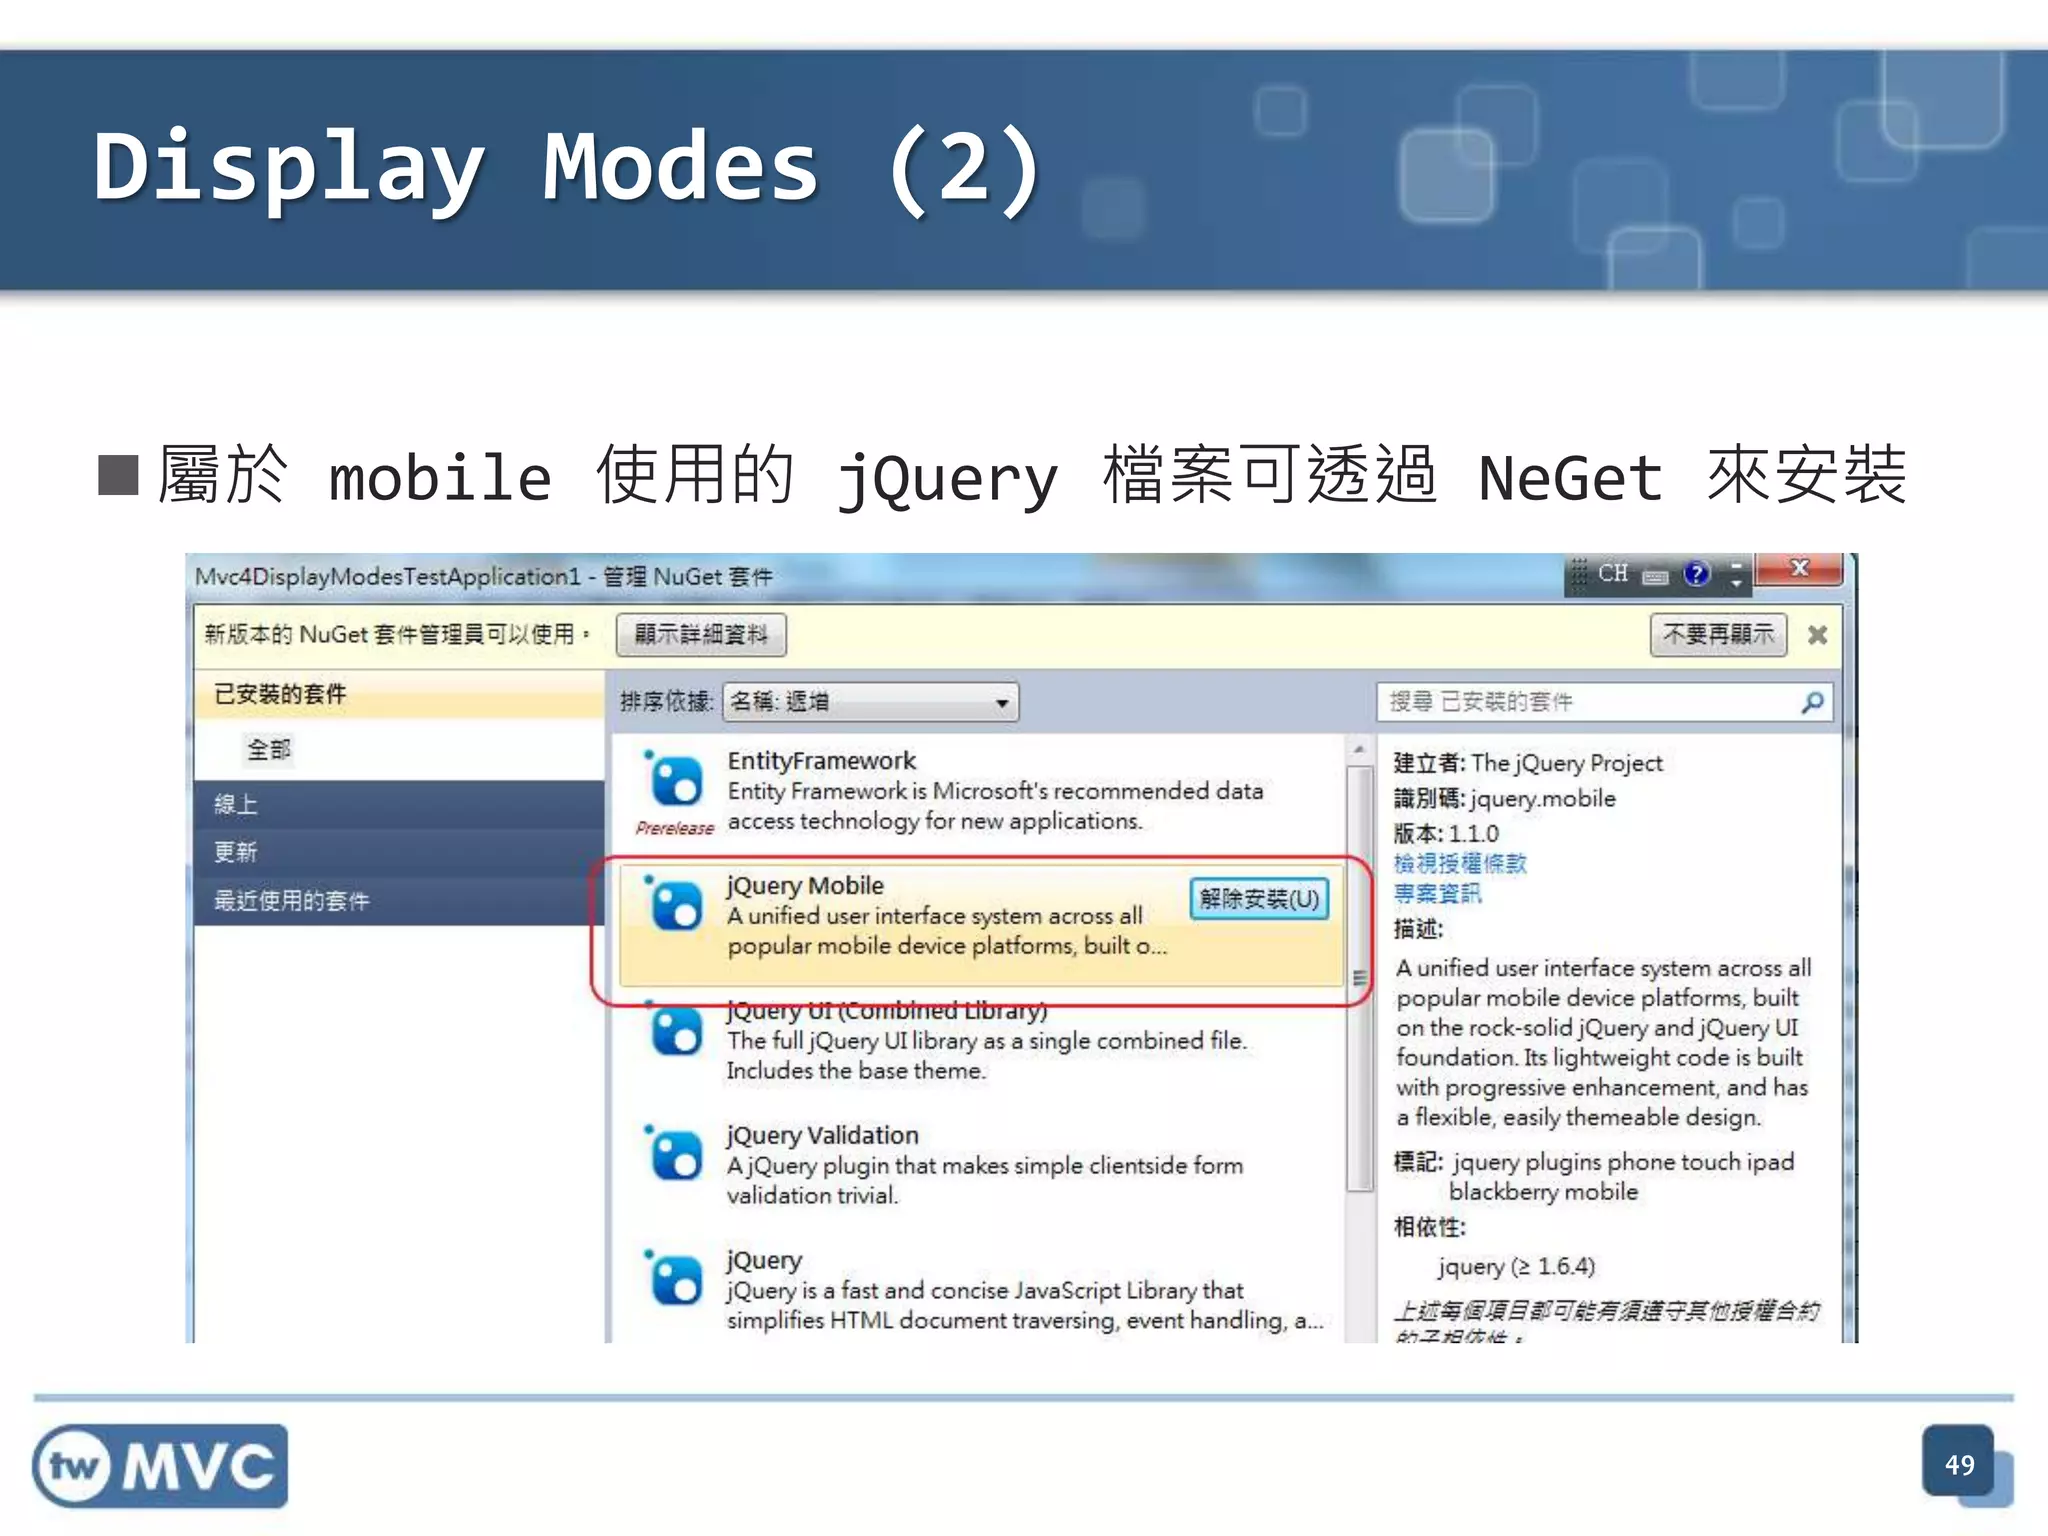Switch to the 線上 tab
The width and height of the screenshot is (2048, 1536).
coord(400,804)
